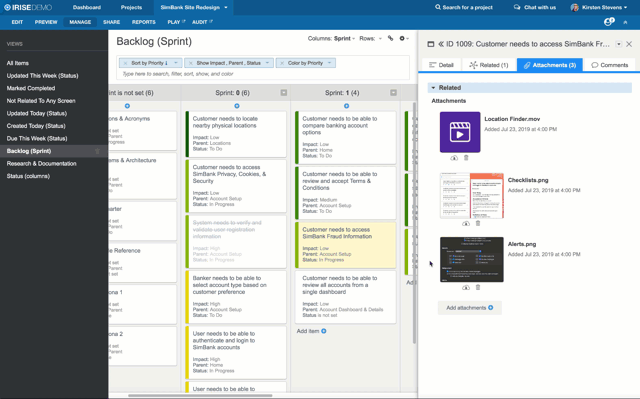Switch to the Comments tab

610,65
